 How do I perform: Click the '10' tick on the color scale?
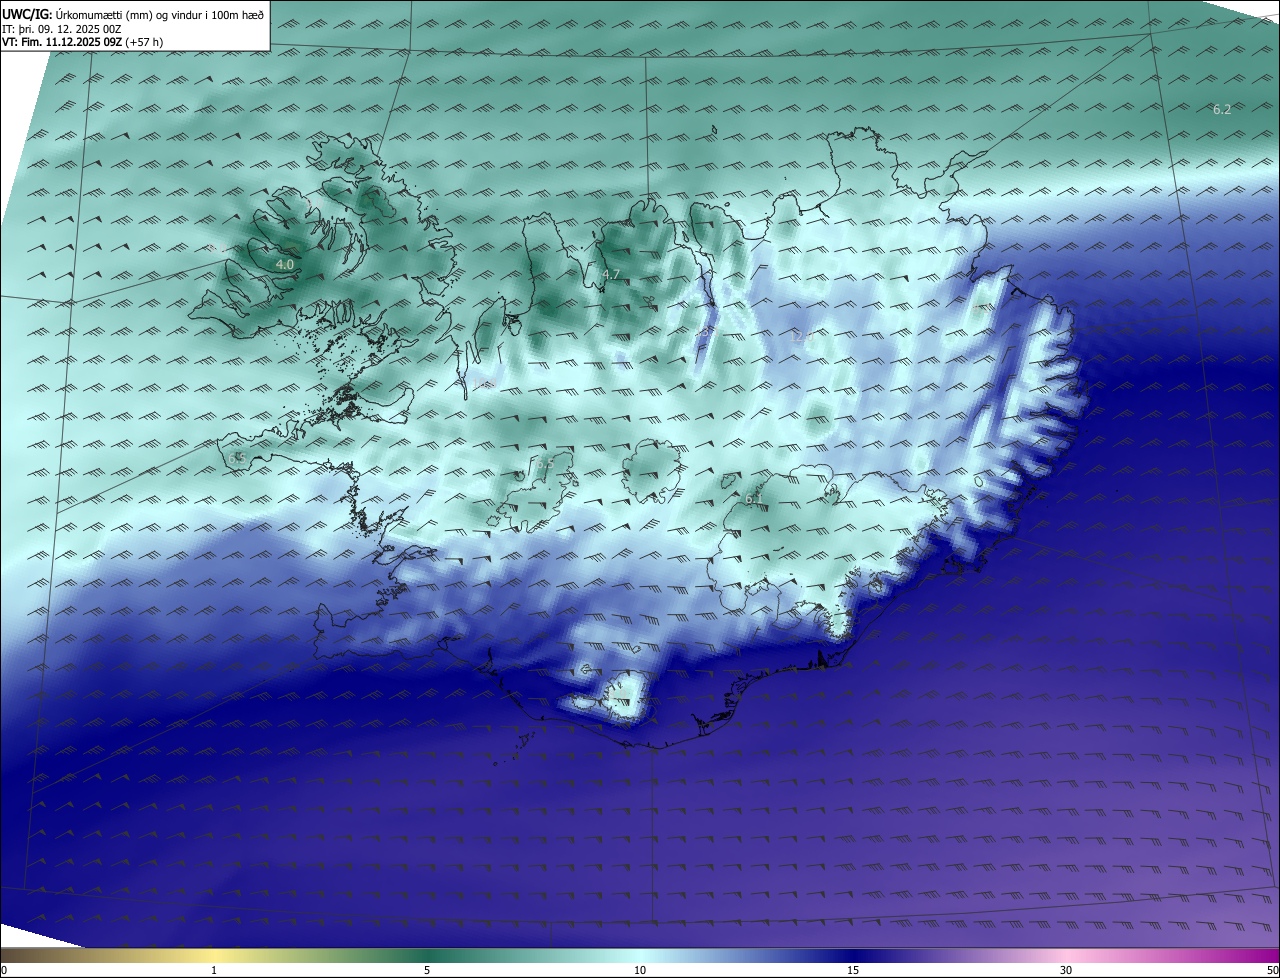click(x=640, y=970)
